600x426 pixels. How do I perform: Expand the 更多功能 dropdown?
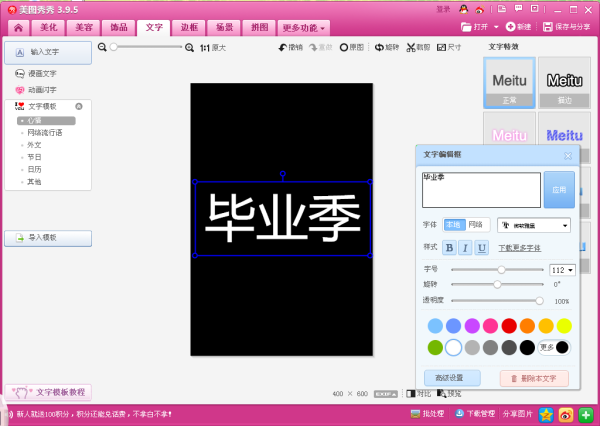pyautogui.click(x=303, y=28)
